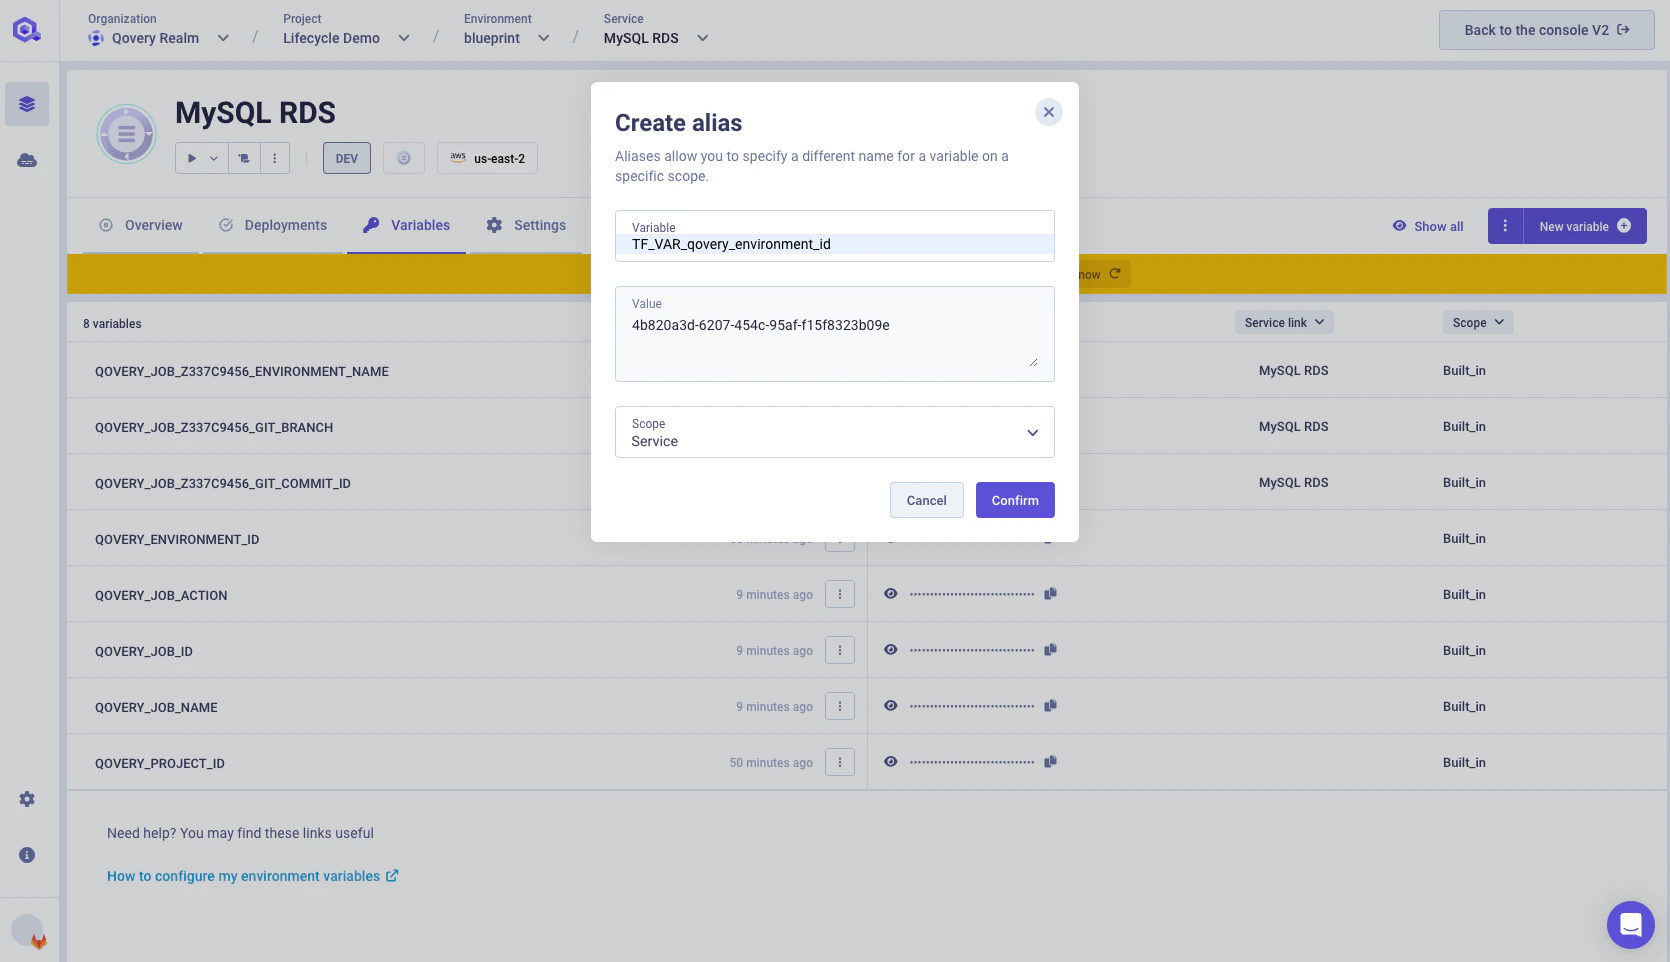1670x962 pixels.
Task: Select the Variables tab
Action: [406, 225]
